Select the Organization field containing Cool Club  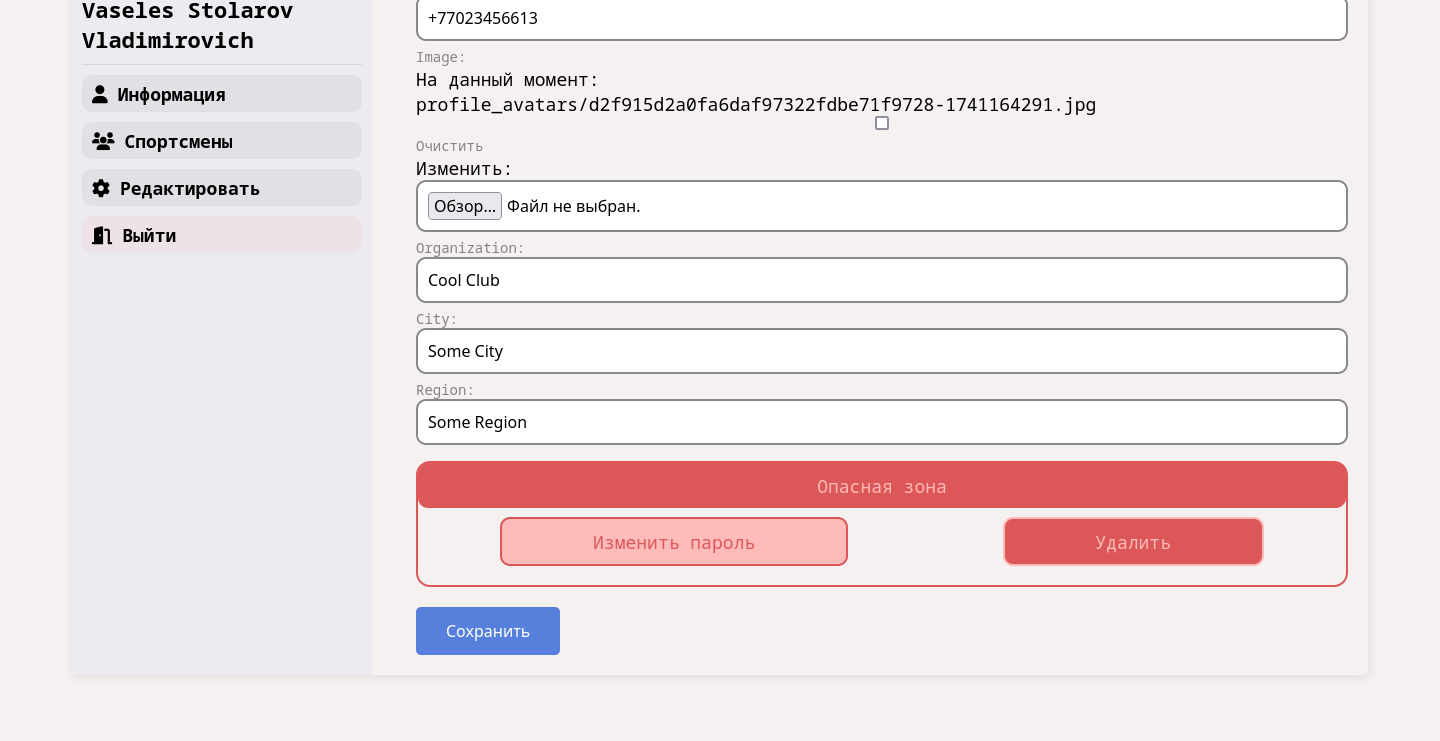coord(882,280)
